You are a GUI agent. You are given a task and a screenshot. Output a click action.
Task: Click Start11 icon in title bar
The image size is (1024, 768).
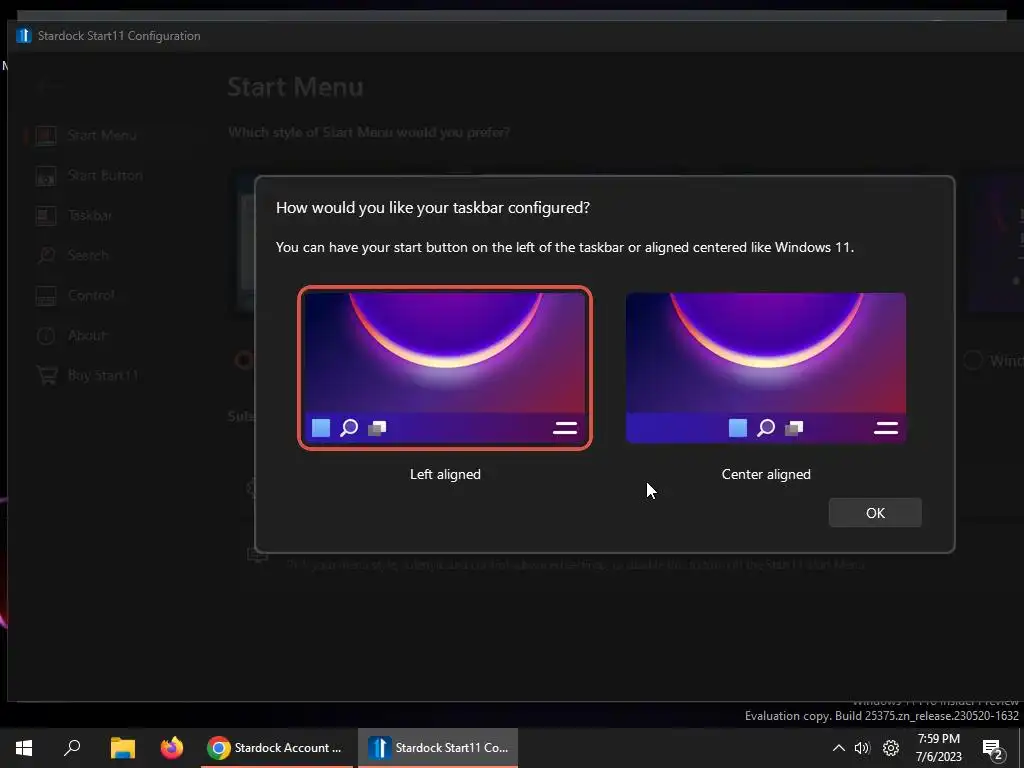click(24, 35)
